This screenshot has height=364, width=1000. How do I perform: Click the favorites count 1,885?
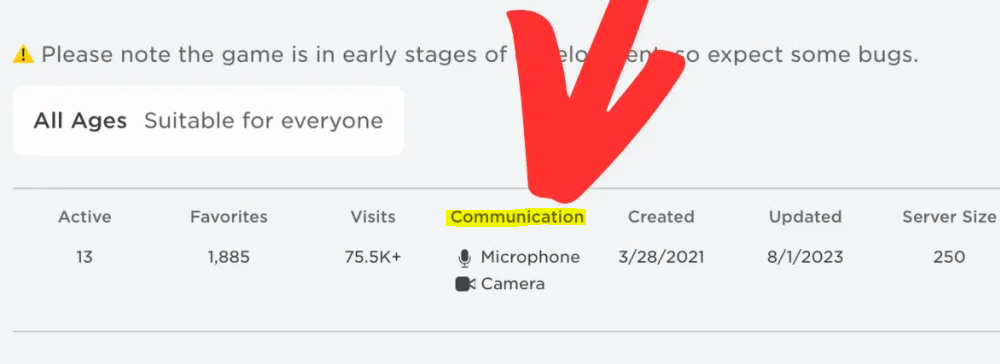click(x=228, y=257)
